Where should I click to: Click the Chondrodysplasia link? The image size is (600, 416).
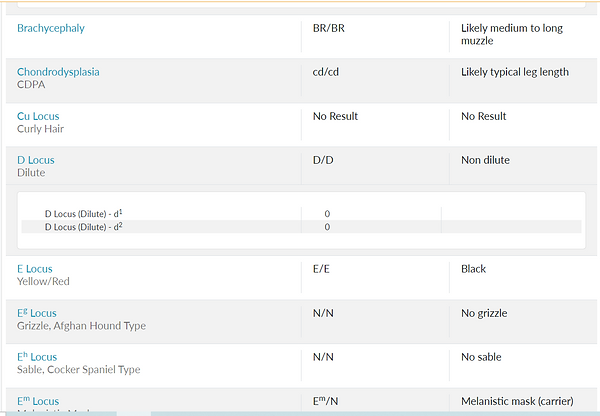(58, 72)
